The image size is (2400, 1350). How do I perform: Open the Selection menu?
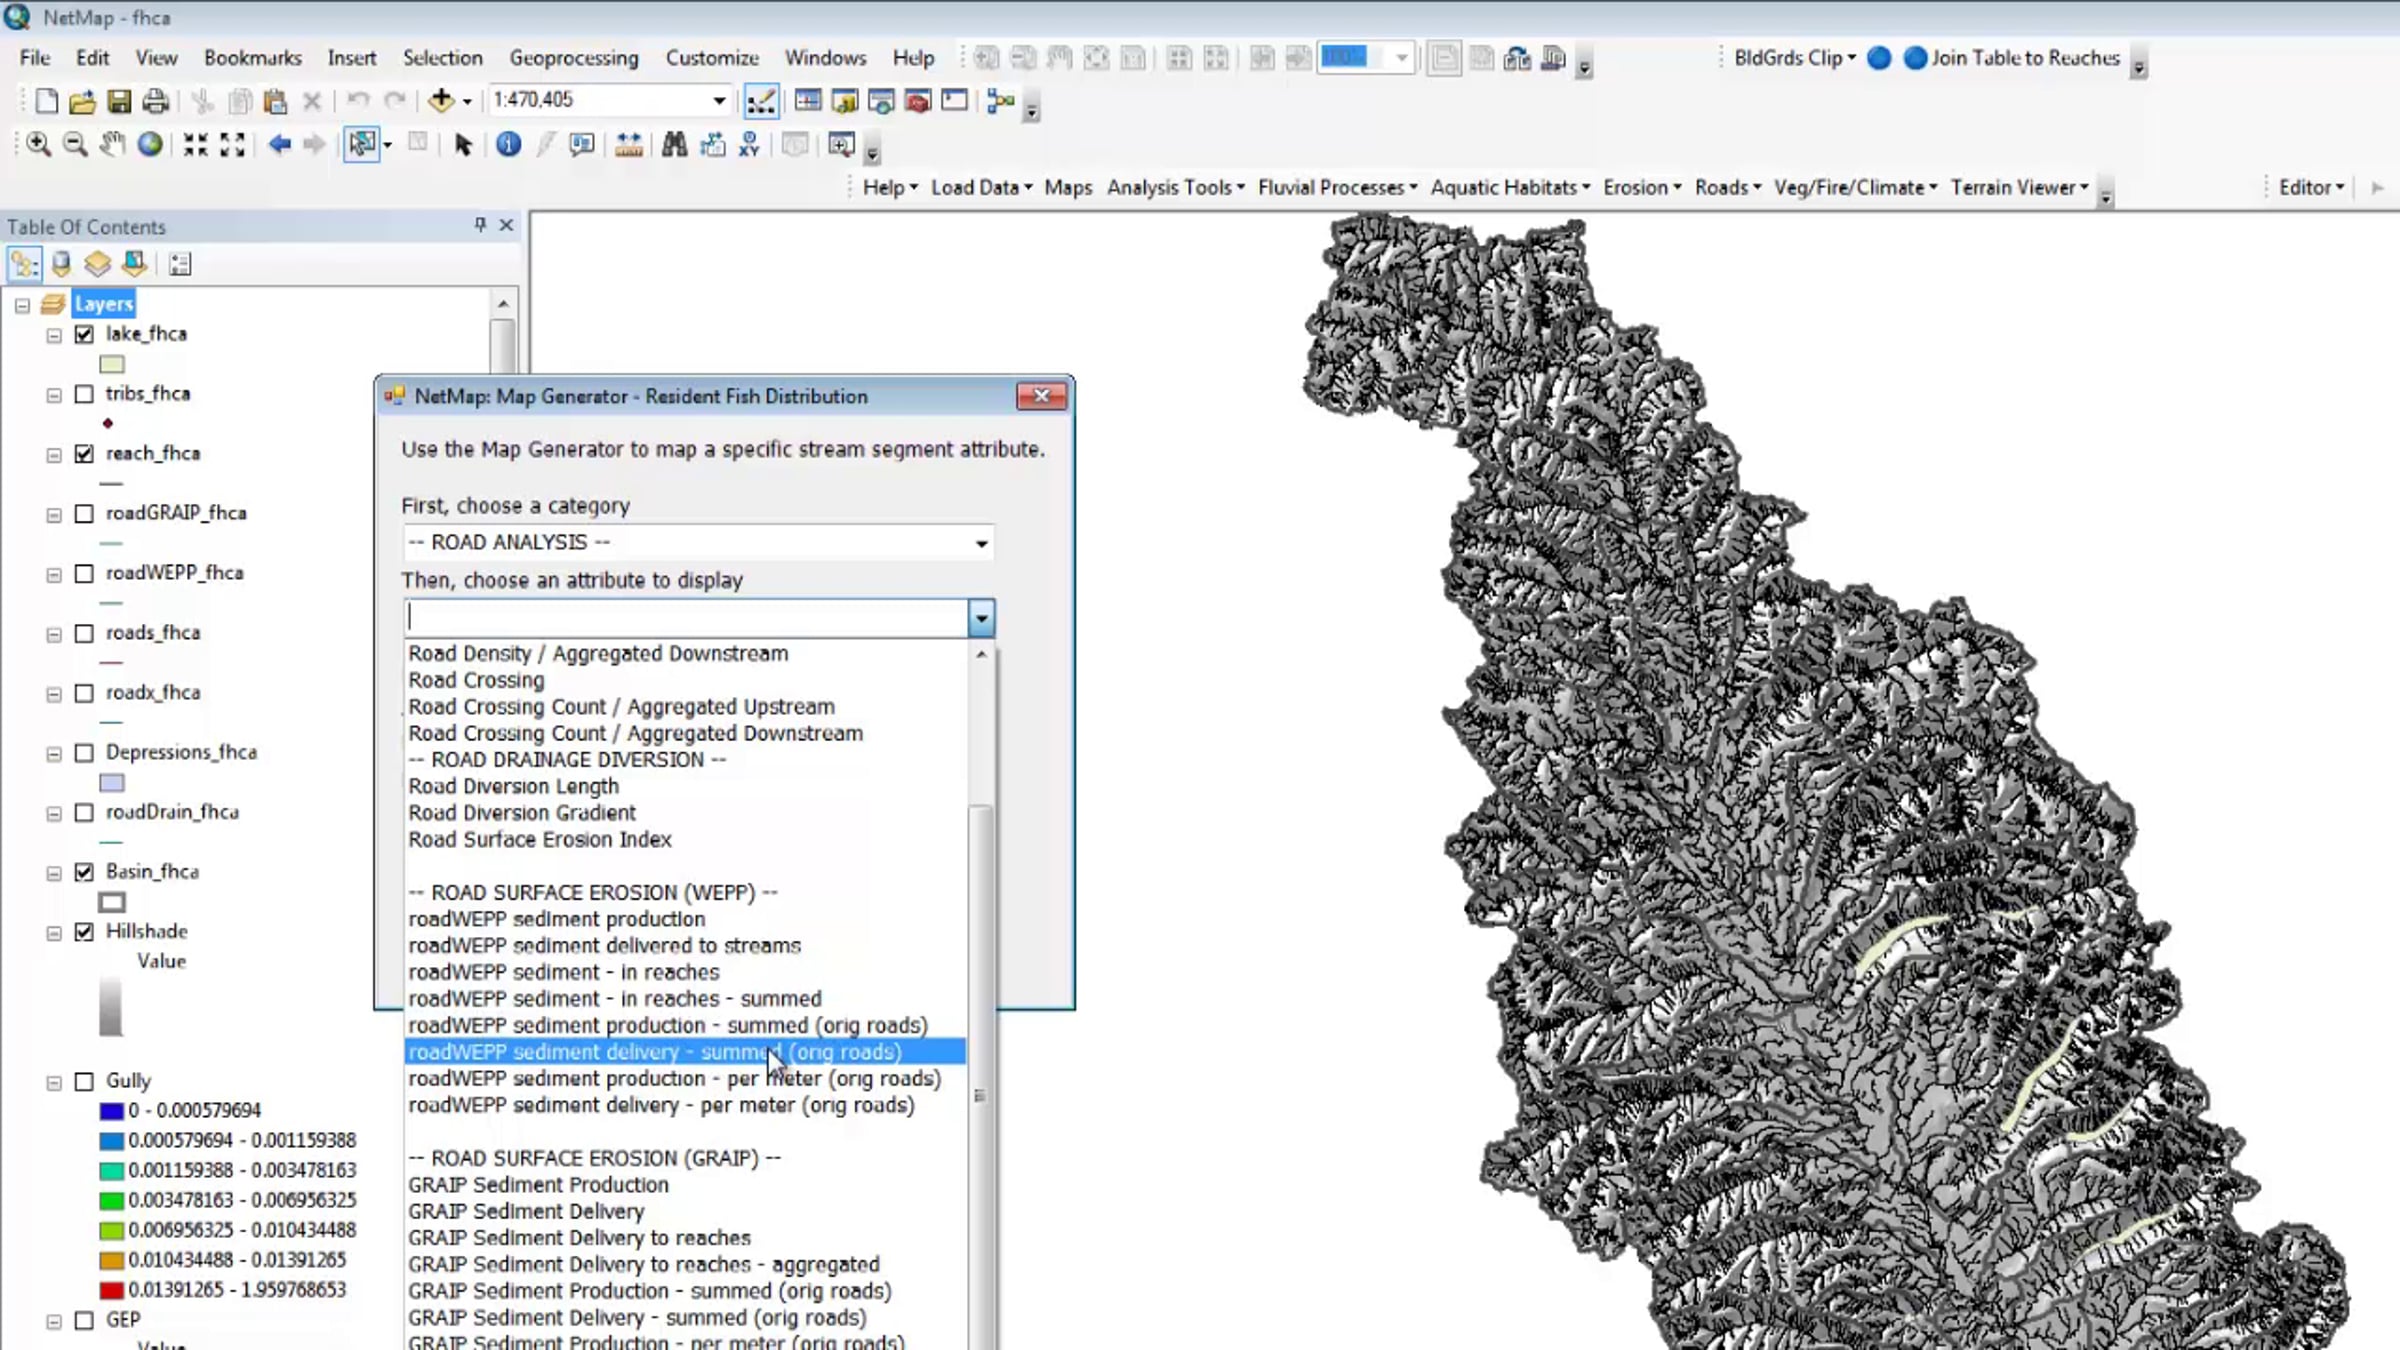442,58
